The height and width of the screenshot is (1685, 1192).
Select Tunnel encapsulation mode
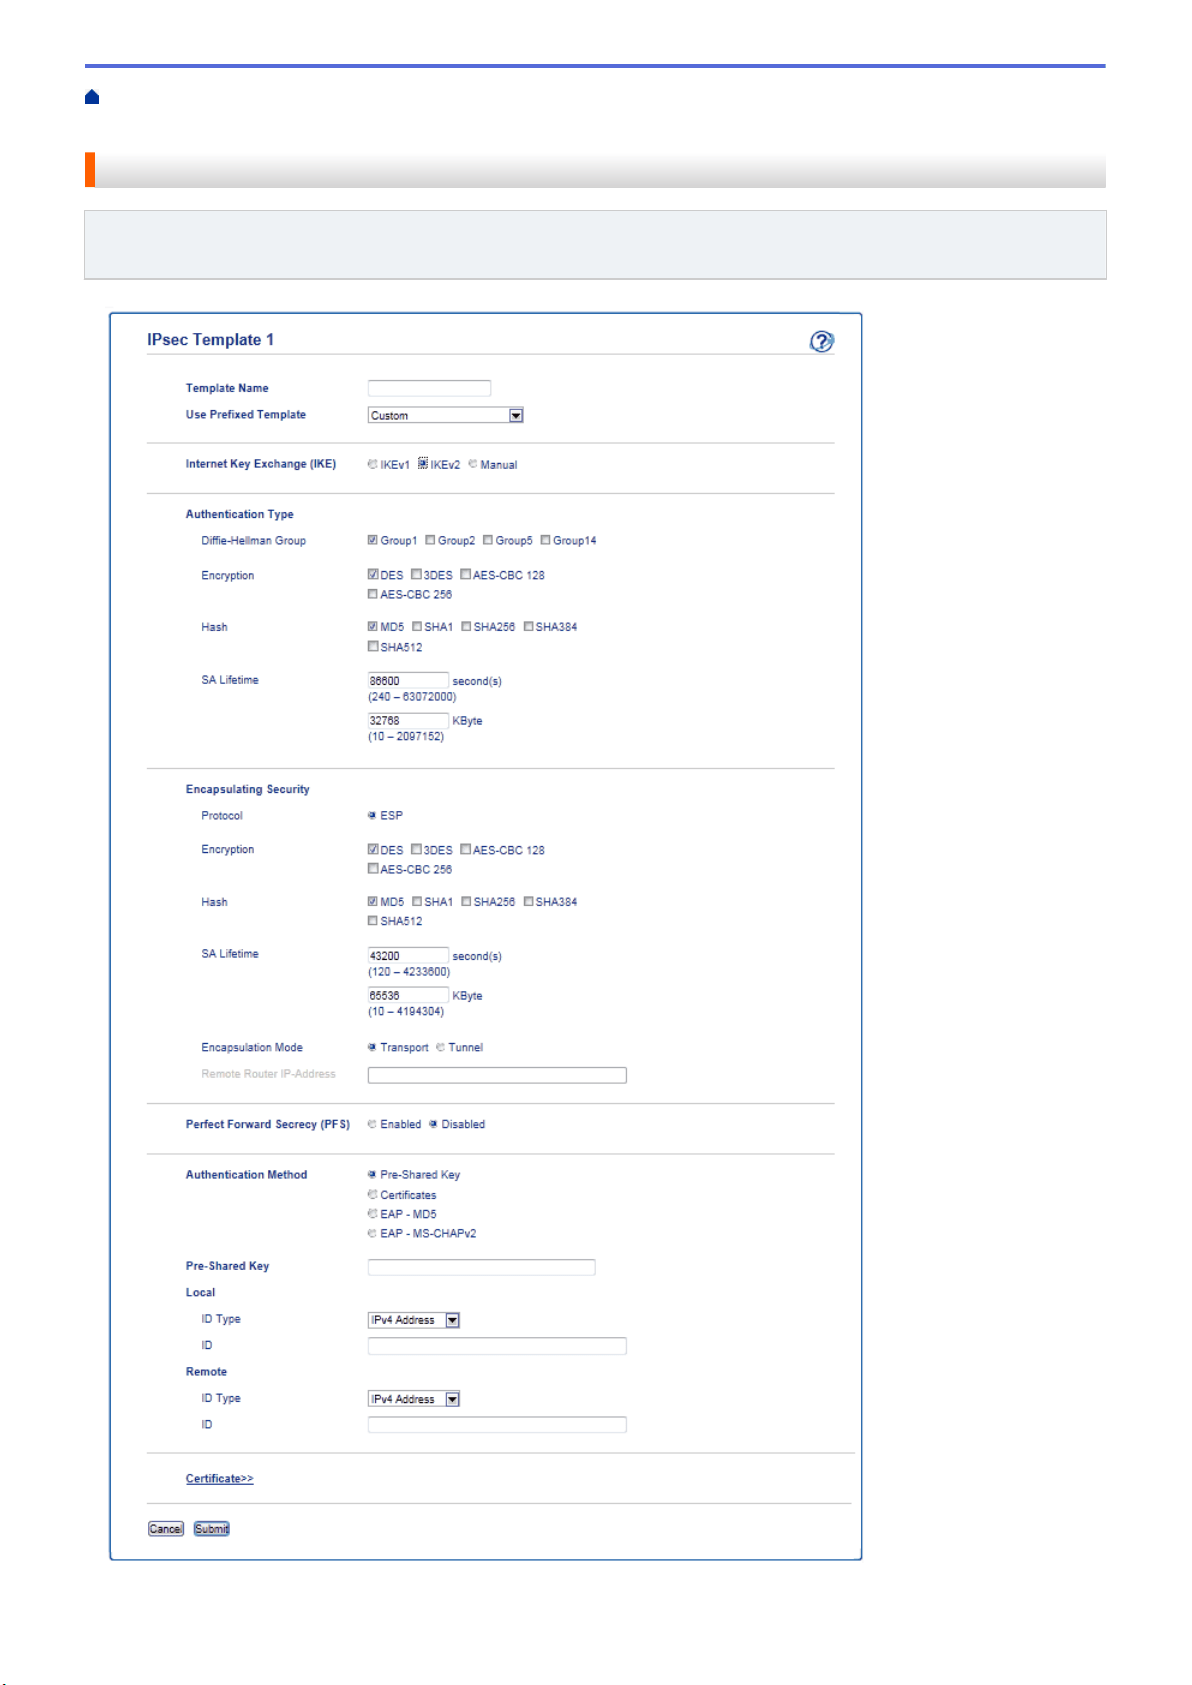tap(440, 1047)
